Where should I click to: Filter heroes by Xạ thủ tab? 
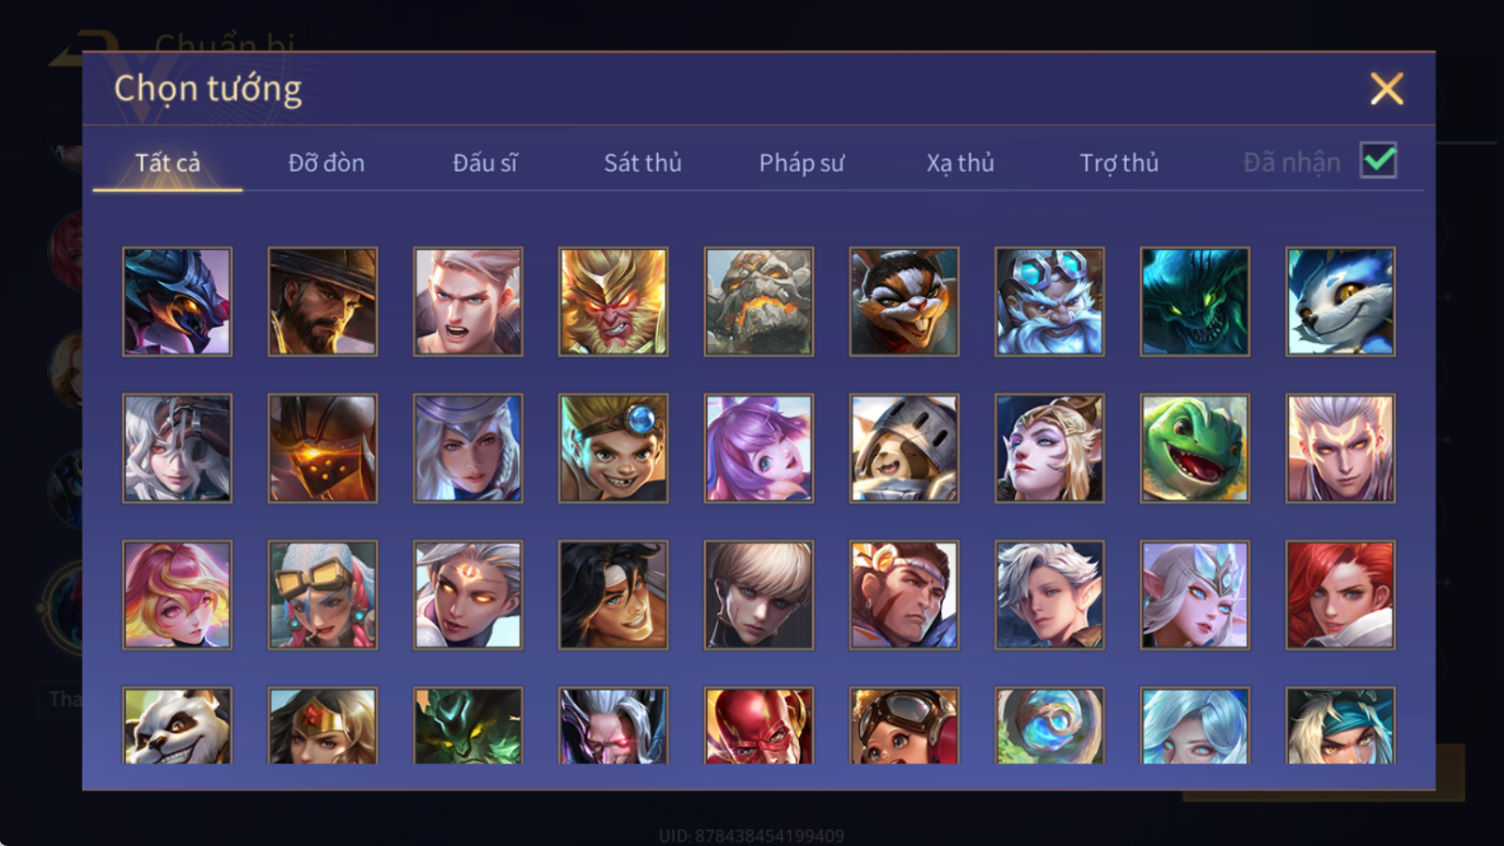point(960,163)
